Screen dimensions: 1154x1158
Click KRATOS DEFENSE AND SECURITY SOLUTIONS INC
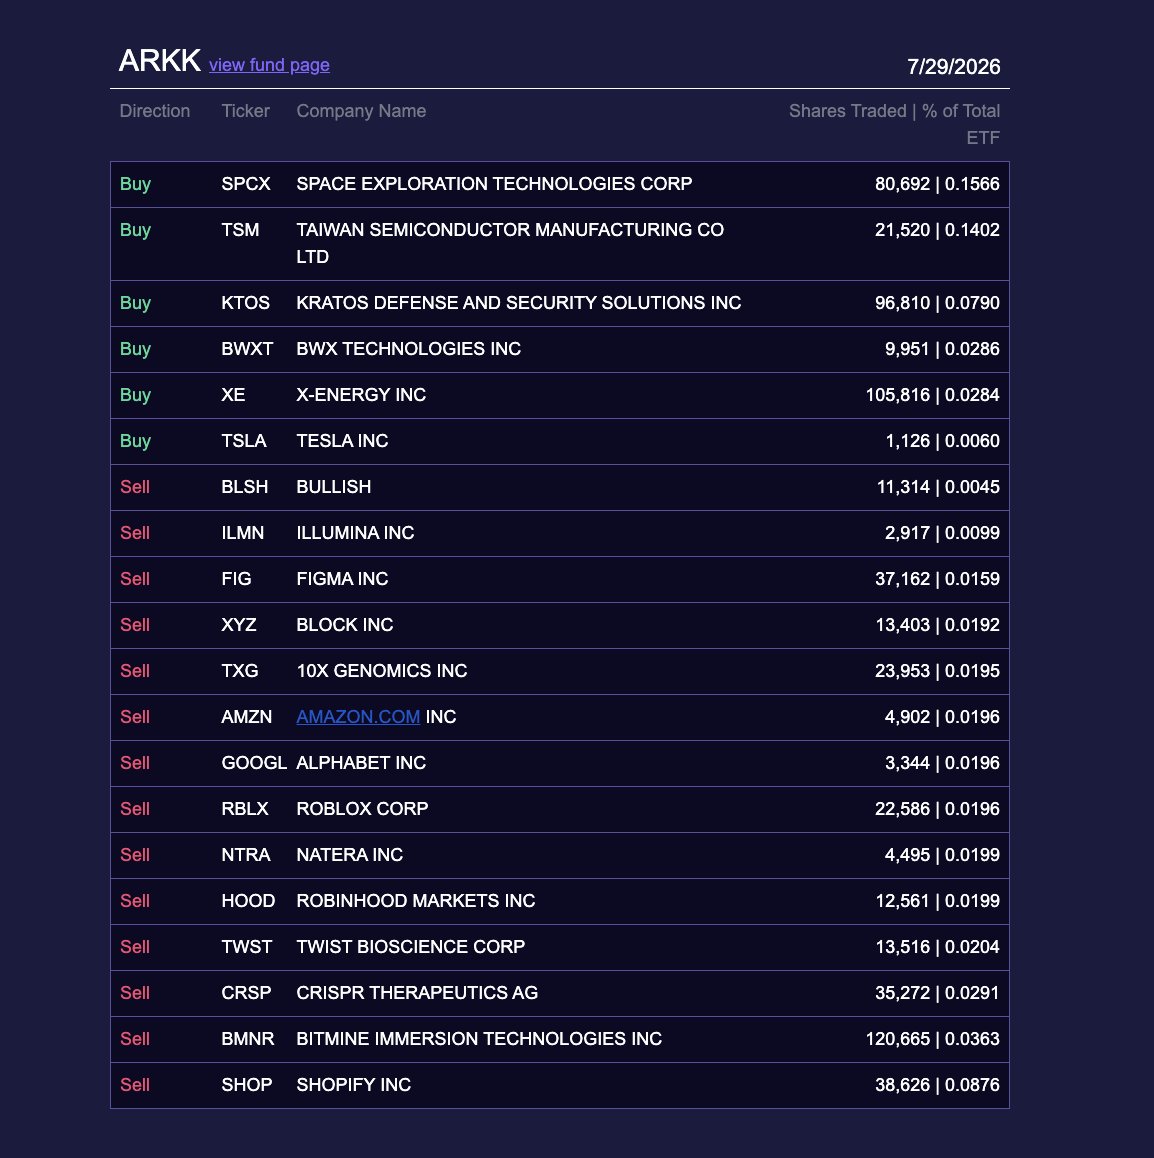(x=518, y=303)
